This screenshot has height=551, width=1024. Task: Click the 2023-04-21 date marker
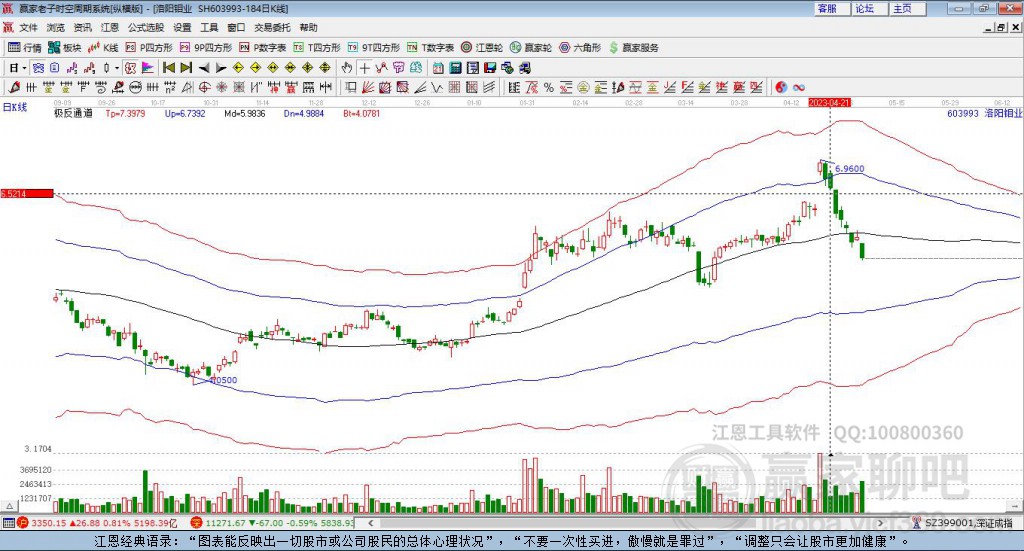tap(829, 102)
